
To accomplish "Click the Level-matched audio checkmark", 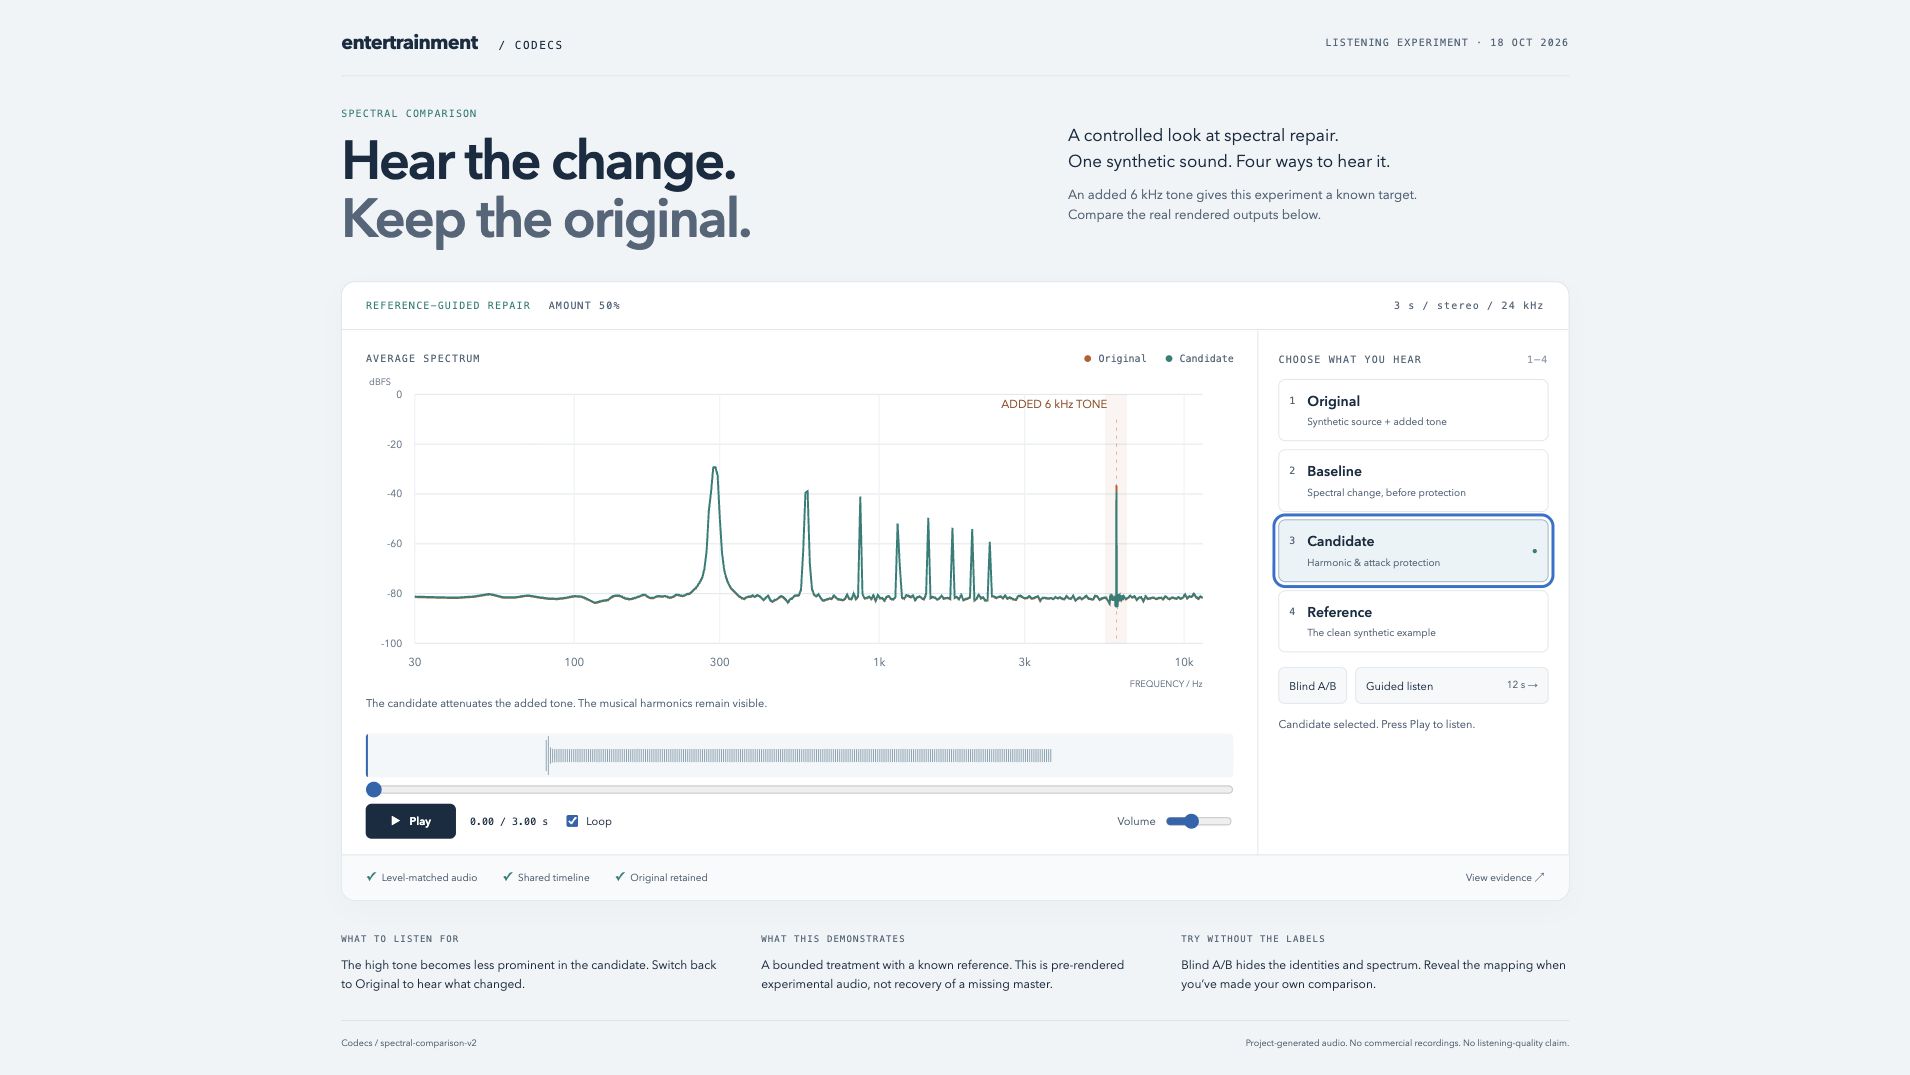I will pos(372,877).
